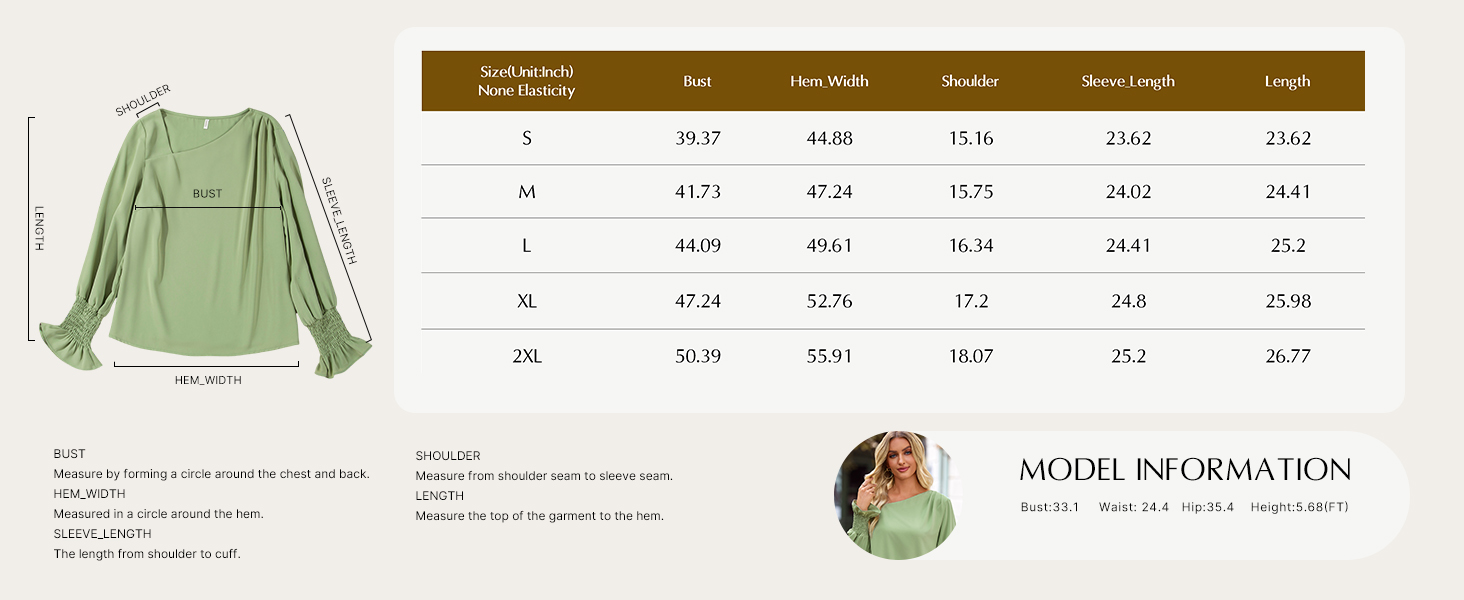1464x600 pixels.
Task: Click the model's circular photo thumbnail
Action: tap(895, 496)
